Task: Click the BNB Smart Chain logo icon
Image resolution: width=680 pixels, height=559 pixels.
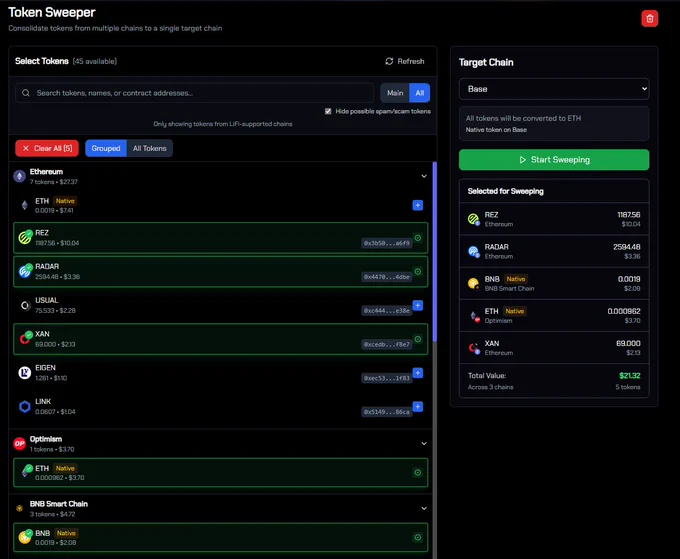Action: (x=20, y=508)
